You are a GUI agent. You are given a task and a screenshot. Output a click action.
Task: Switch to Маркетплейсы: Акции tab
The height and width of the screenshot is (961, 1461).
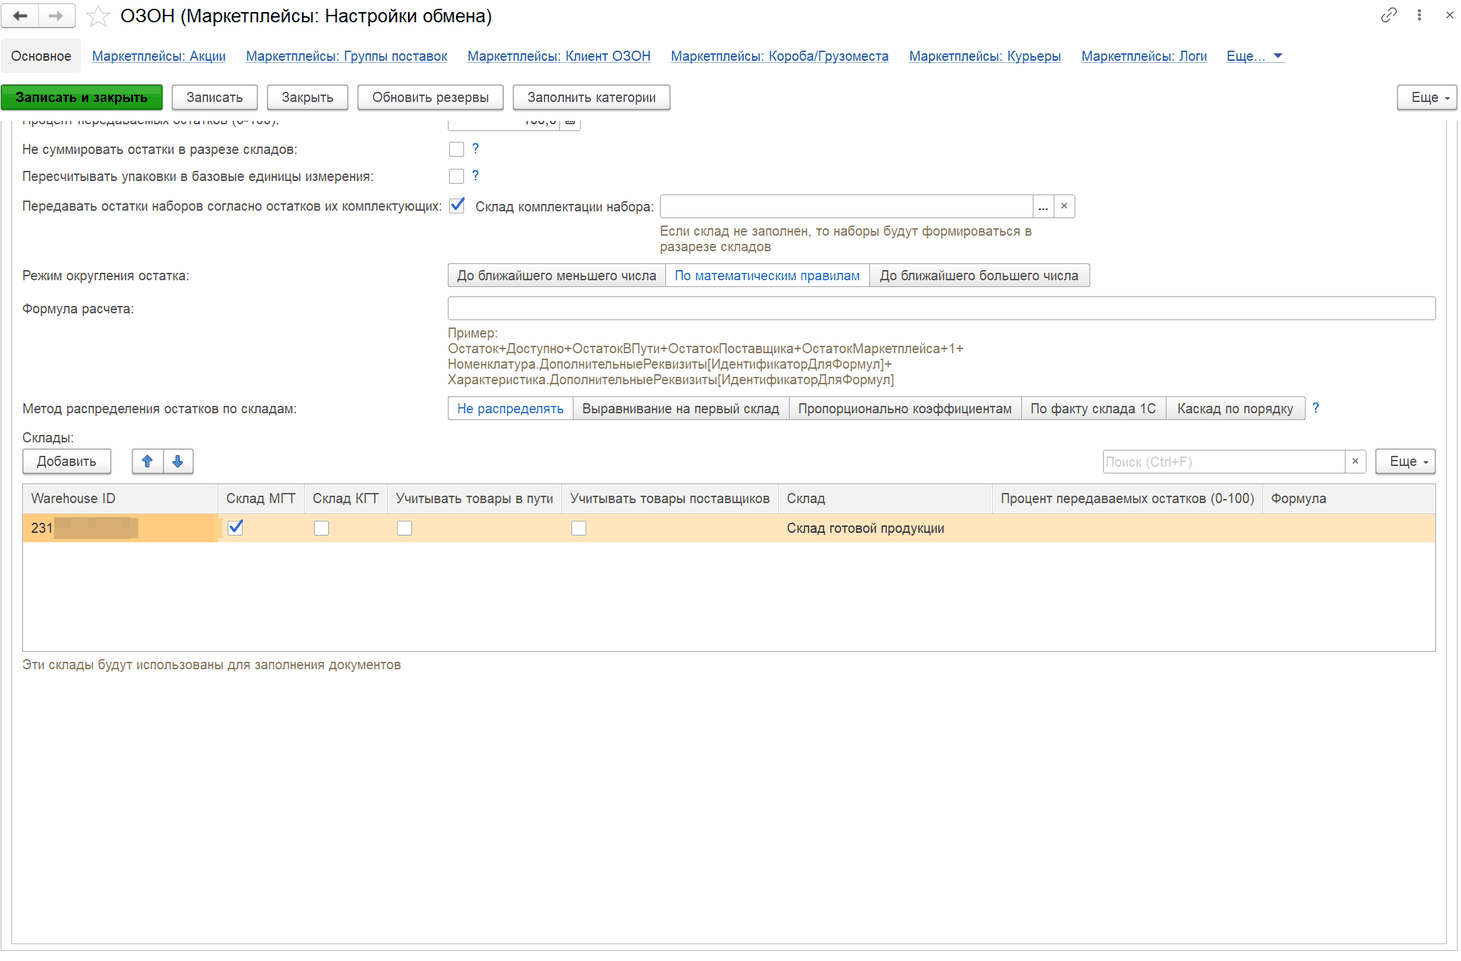tap(158, 56)
